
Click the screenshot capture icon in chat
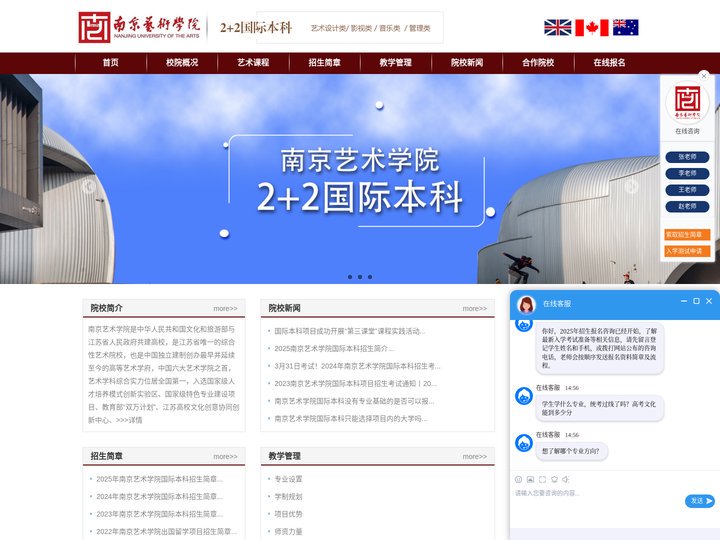tap(542, 479)
